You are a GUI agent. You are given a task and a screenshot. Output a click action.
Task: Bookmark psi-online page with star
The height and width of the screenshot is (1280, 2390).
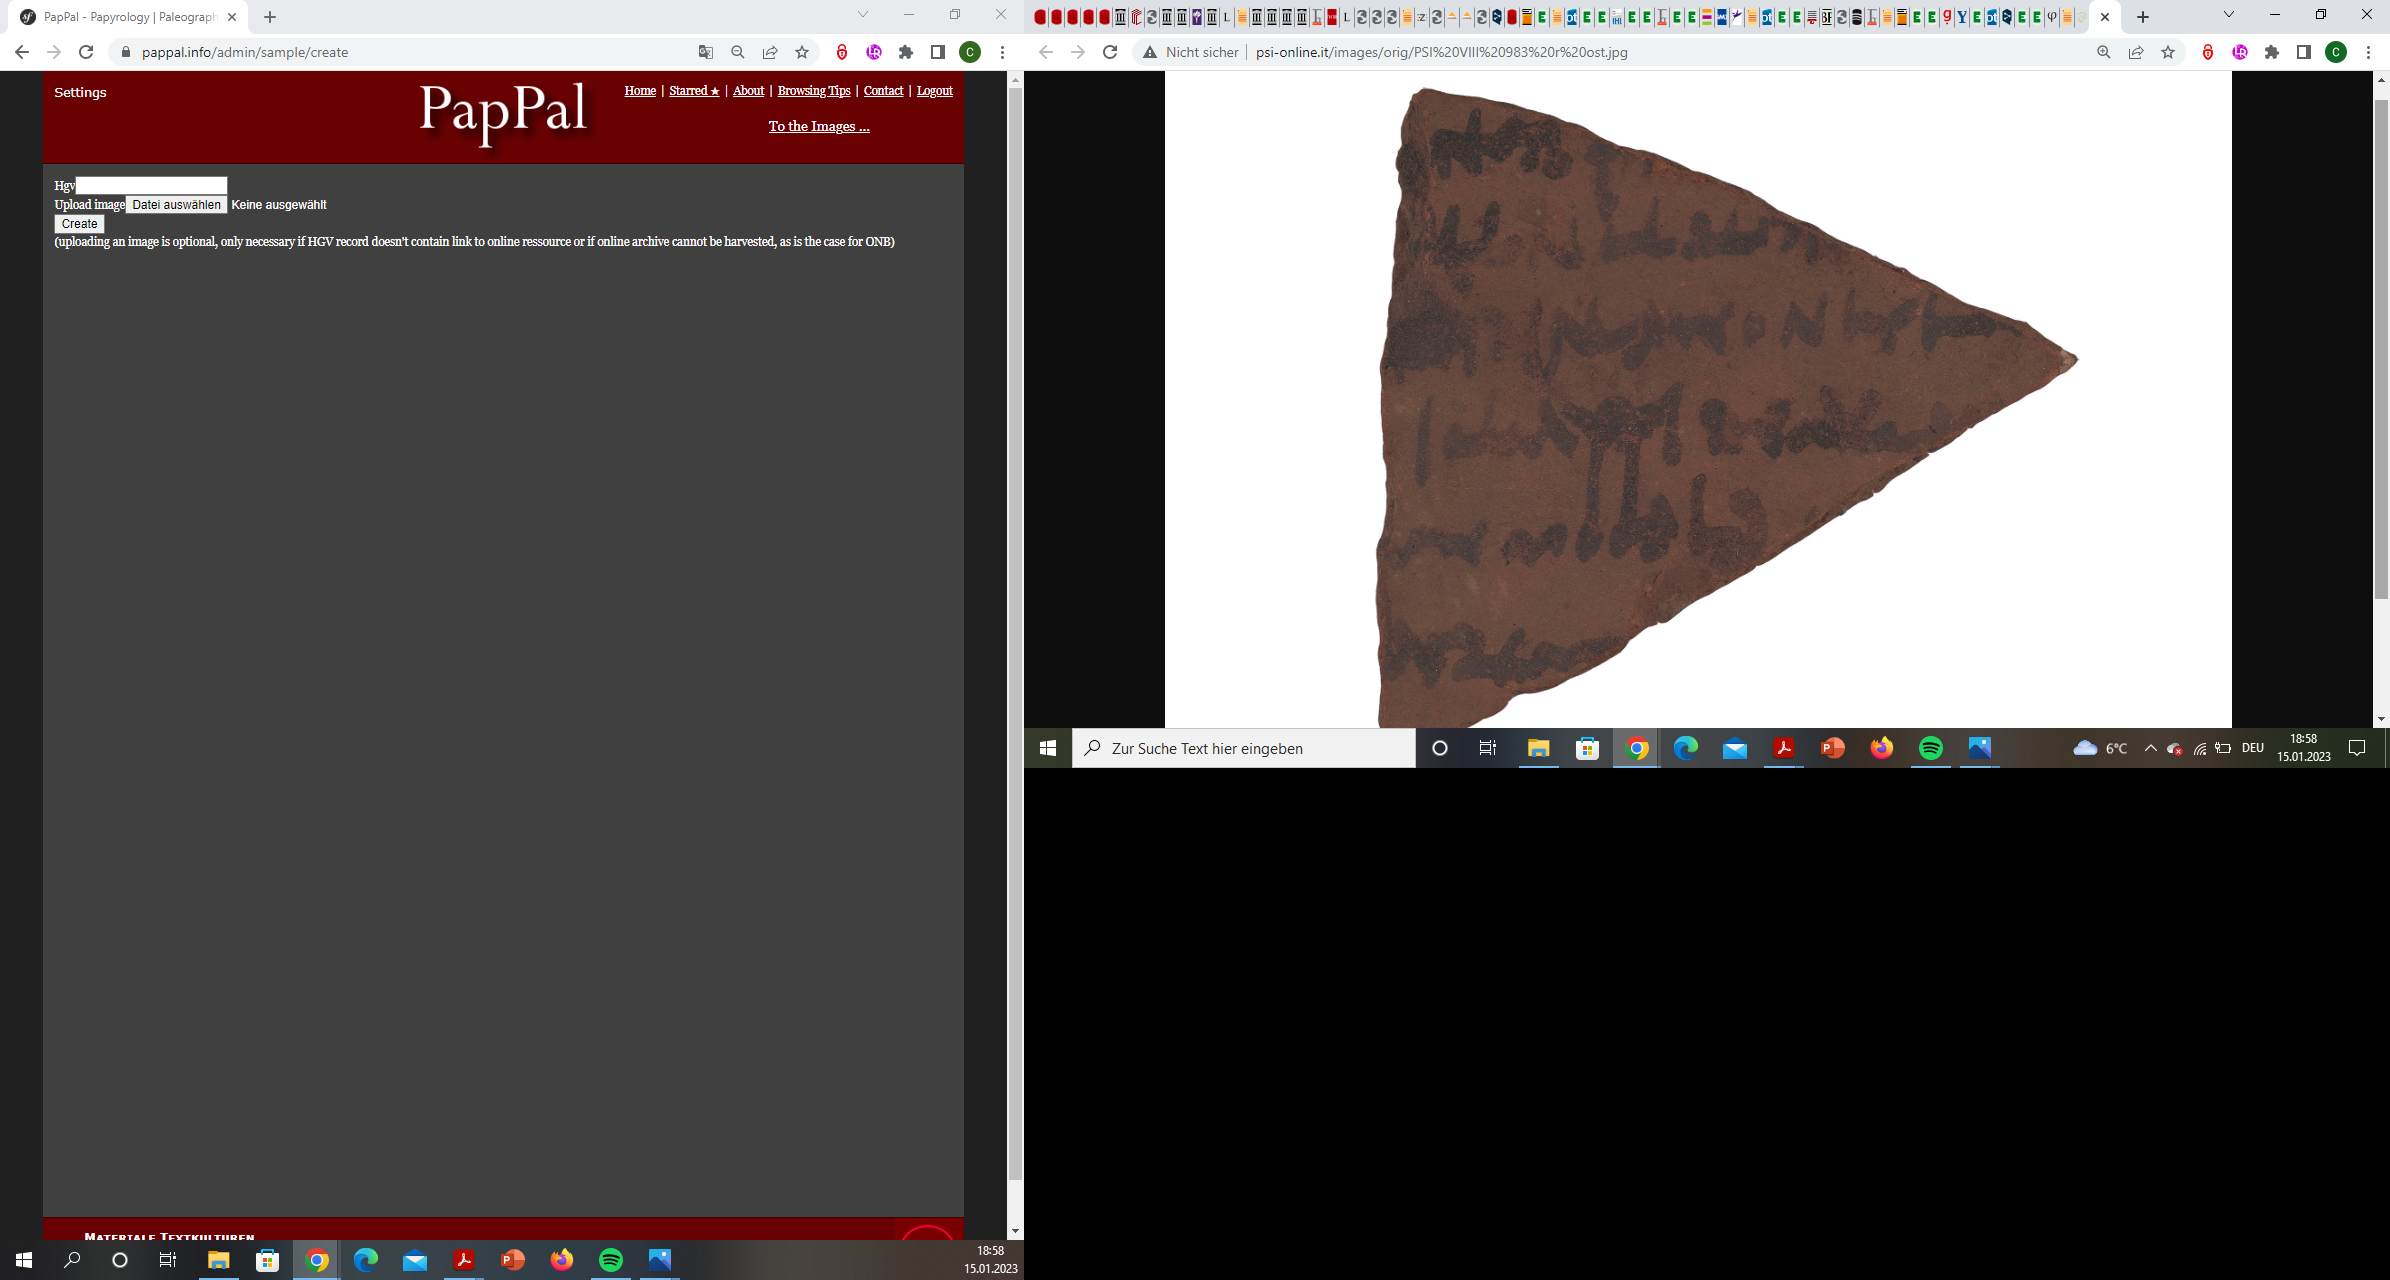2168,52
